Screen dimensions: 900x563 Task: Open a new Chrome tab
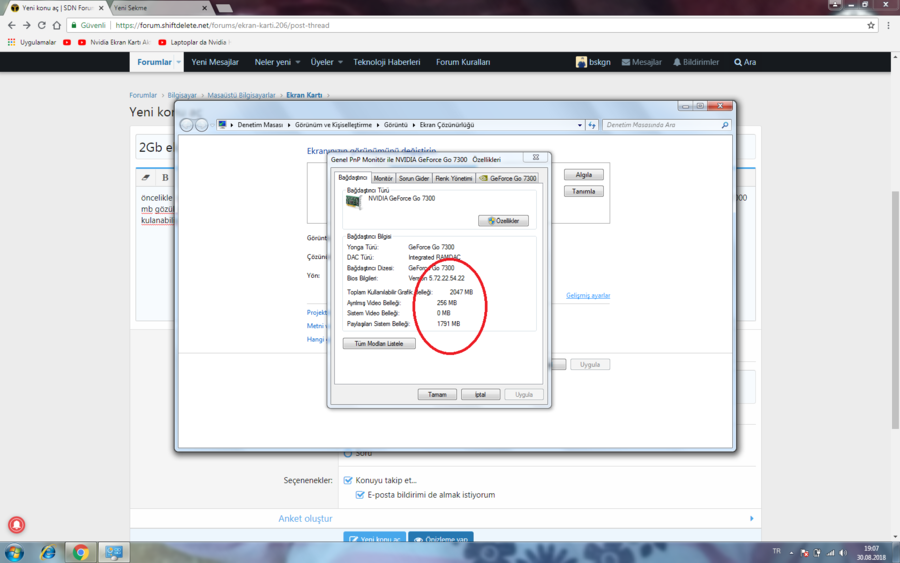coord(224,8)
